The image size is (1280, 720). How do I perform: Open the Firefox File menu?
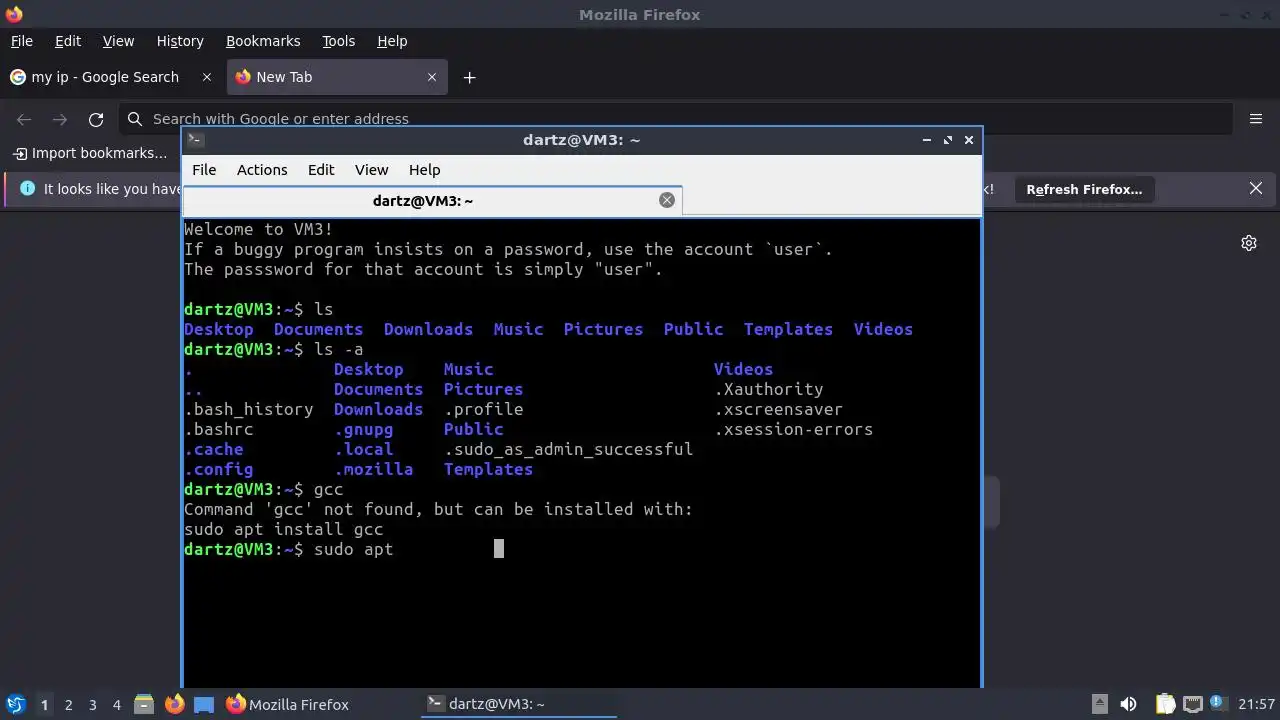pyautogui.click(x=21, y=41)
